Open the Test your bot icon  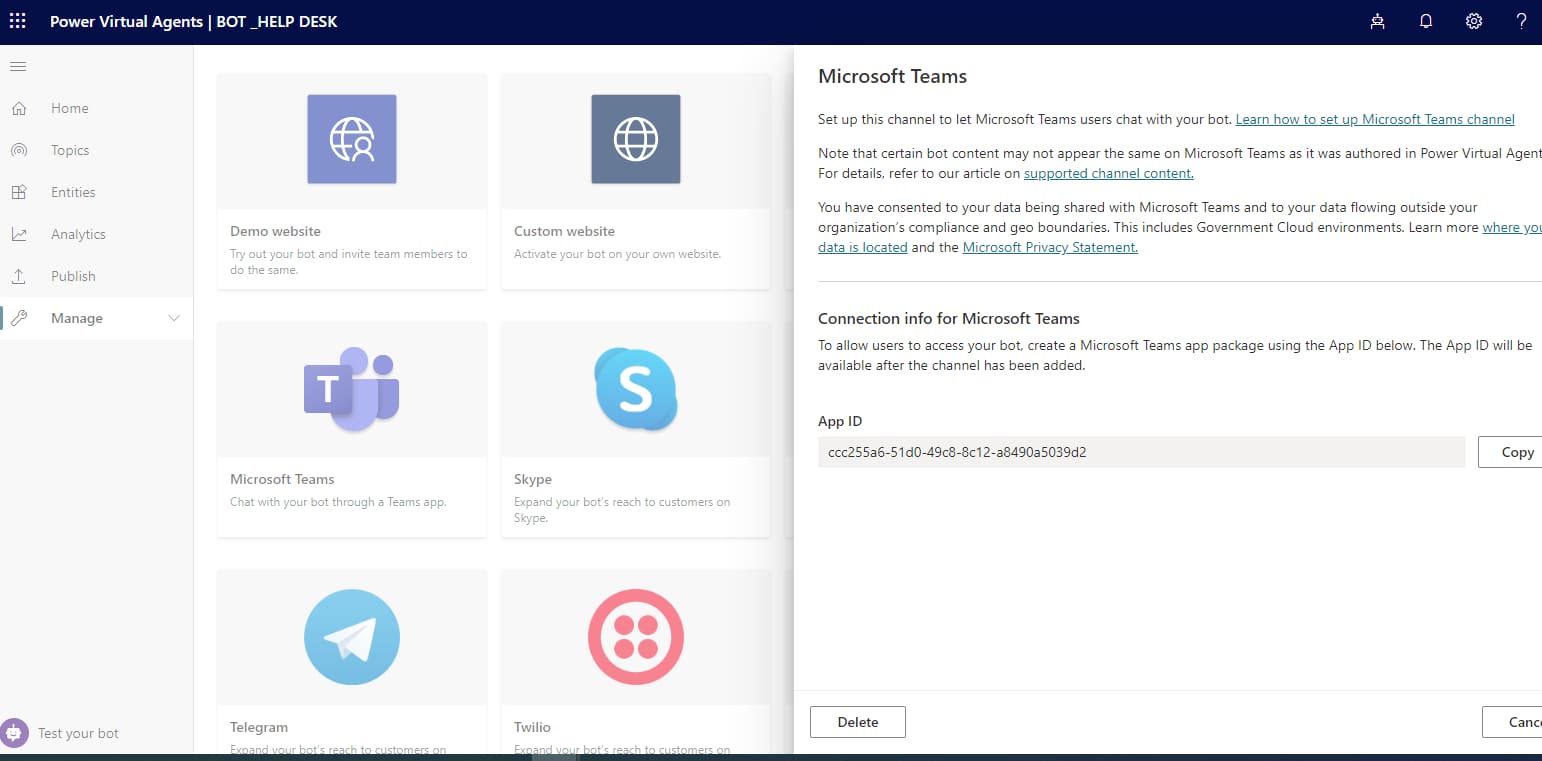pyautogui.click(x=15, y=733)
